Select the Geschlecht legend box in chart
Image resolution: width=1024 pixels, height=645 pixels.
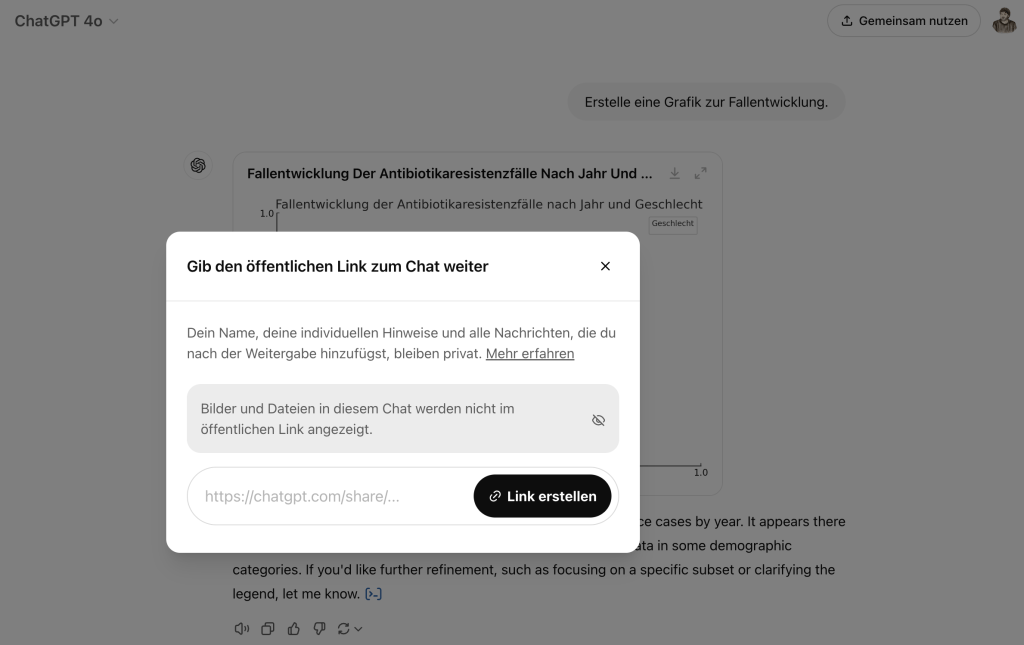[x=673, y=224]
